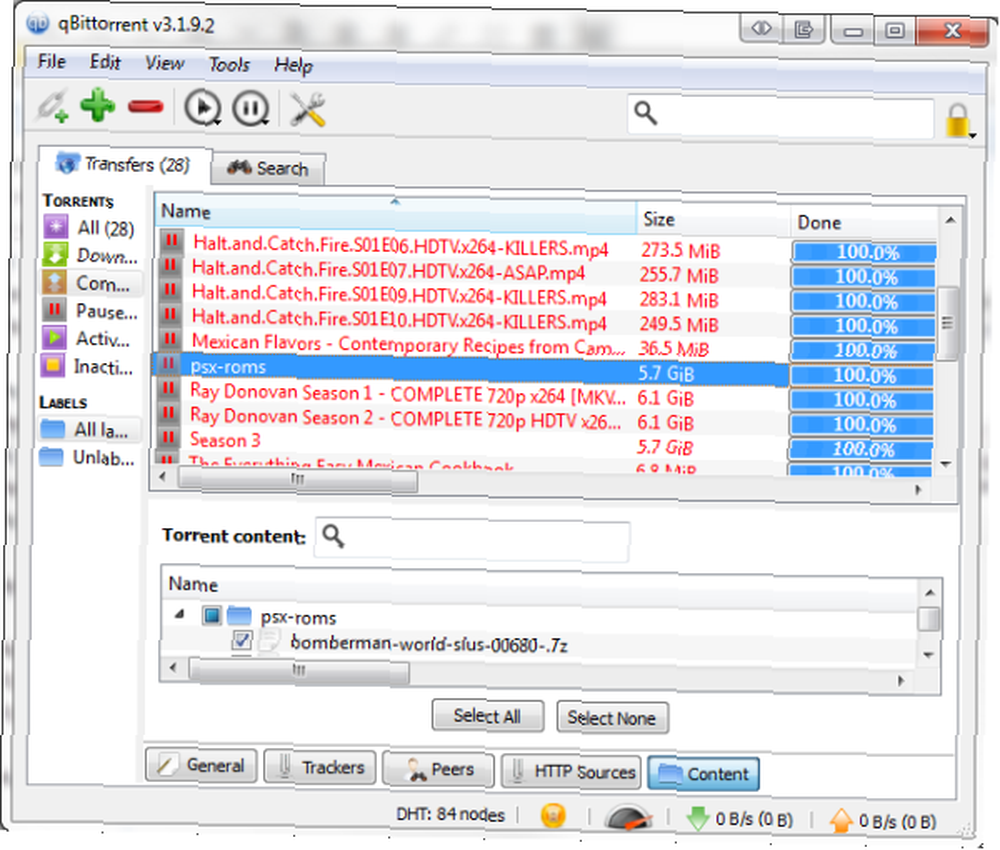Click the Select None button
Viewport: 1000px width, 850px height.
tap(612, 717)
